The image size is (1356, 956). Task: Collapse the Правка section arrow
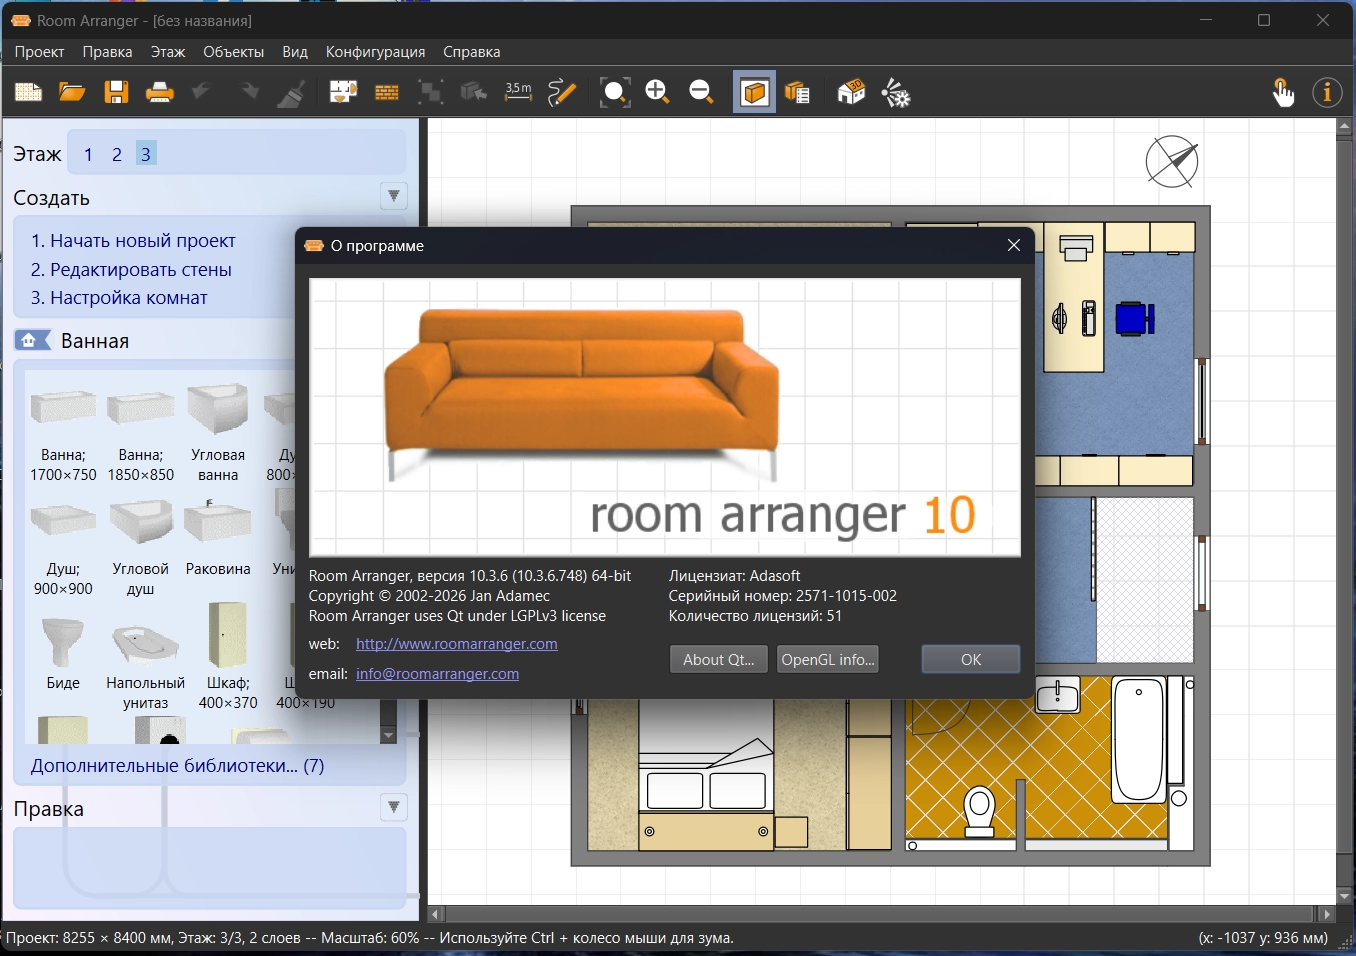coord(394,807)
